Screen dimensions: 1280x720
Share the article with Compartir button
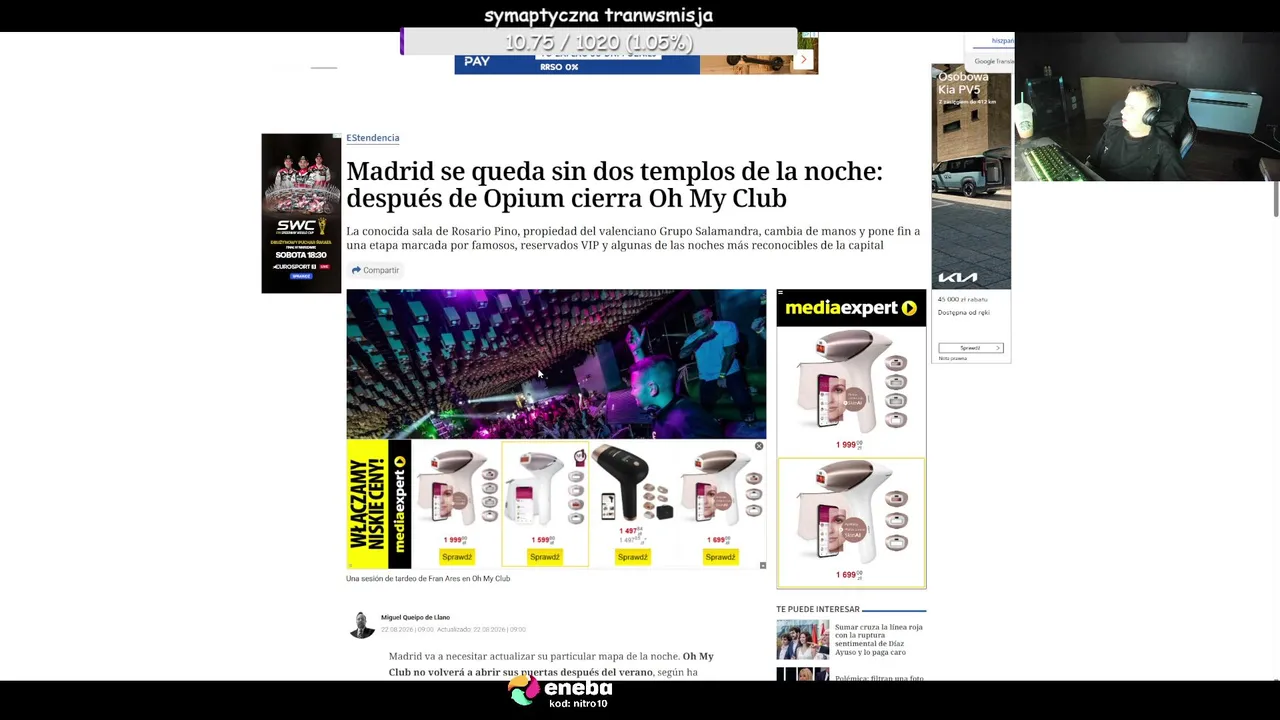click(375, 270)
